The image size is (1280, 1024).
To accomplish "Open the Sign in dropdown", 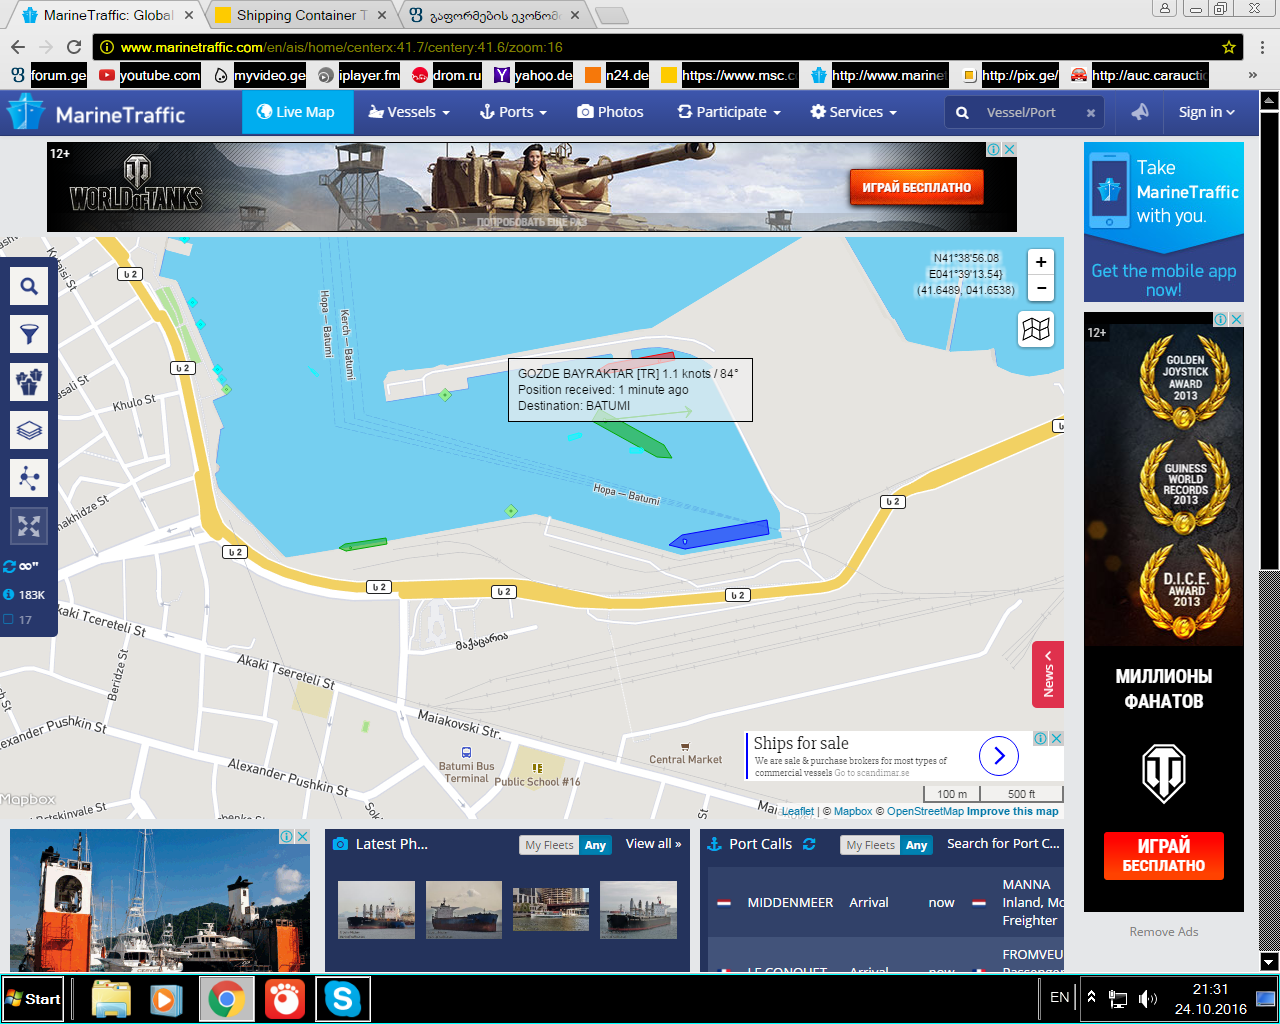I will click(x=1207, y=112).
